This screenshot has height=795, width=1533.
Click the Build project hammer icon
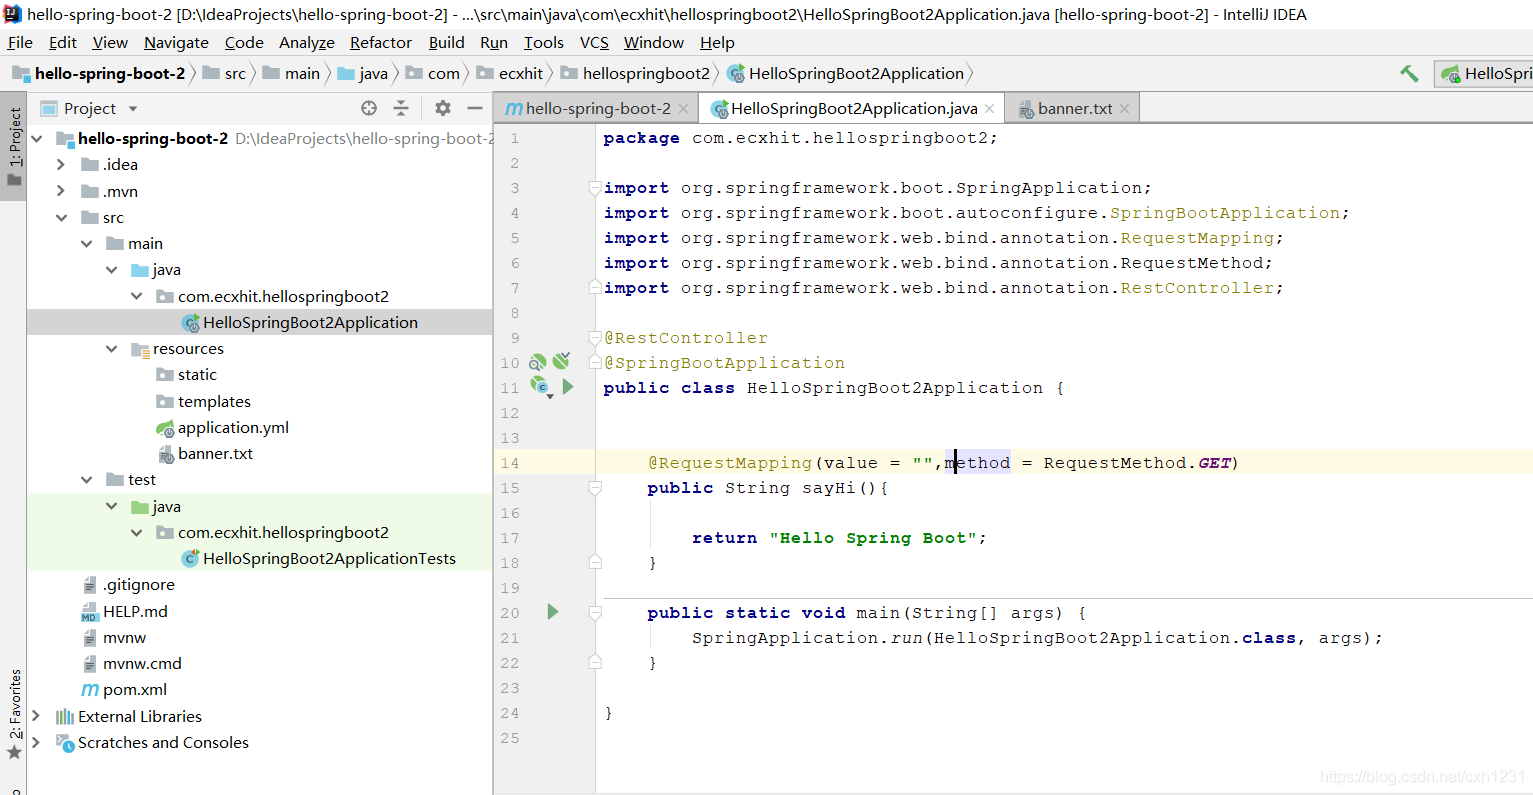(1409, 73)
